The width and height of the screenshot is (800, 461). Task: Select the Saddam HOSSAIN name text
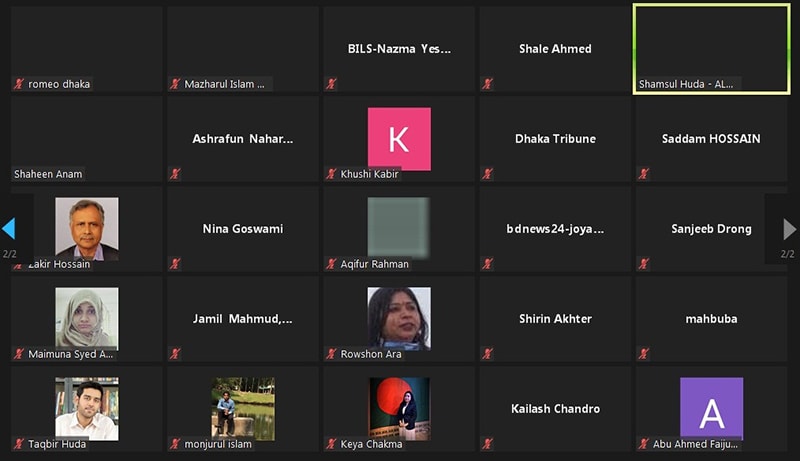pos(711,139)
